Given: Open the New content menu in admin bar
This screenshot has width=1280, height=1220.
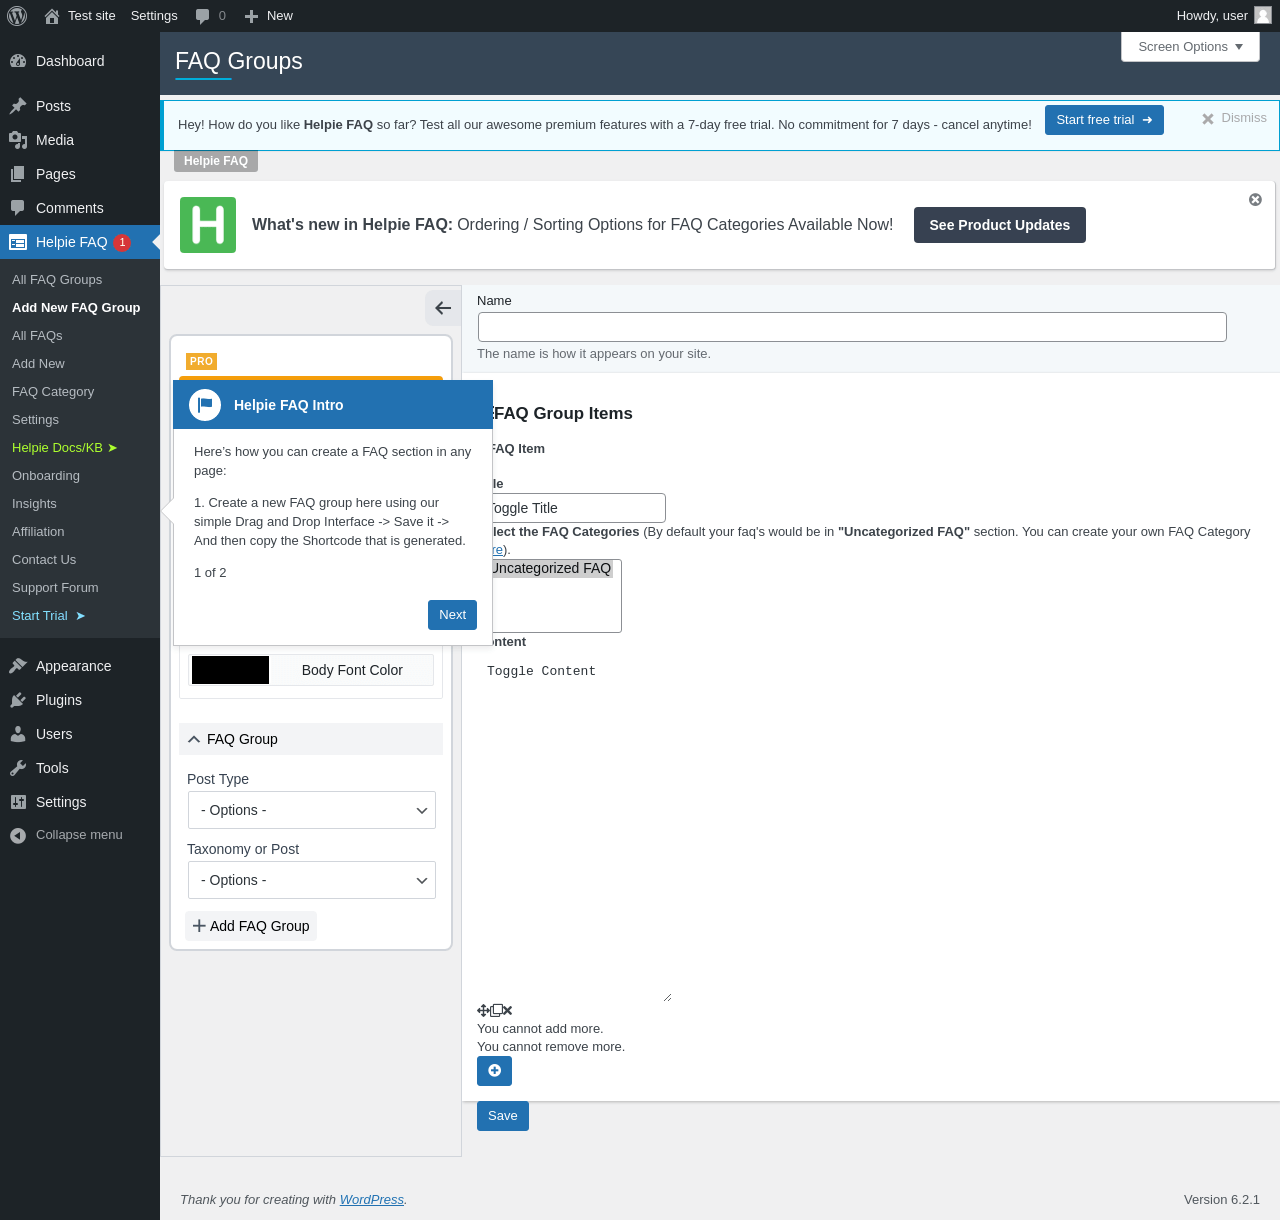Looking at the screenshot, I should tap(269, 16).
